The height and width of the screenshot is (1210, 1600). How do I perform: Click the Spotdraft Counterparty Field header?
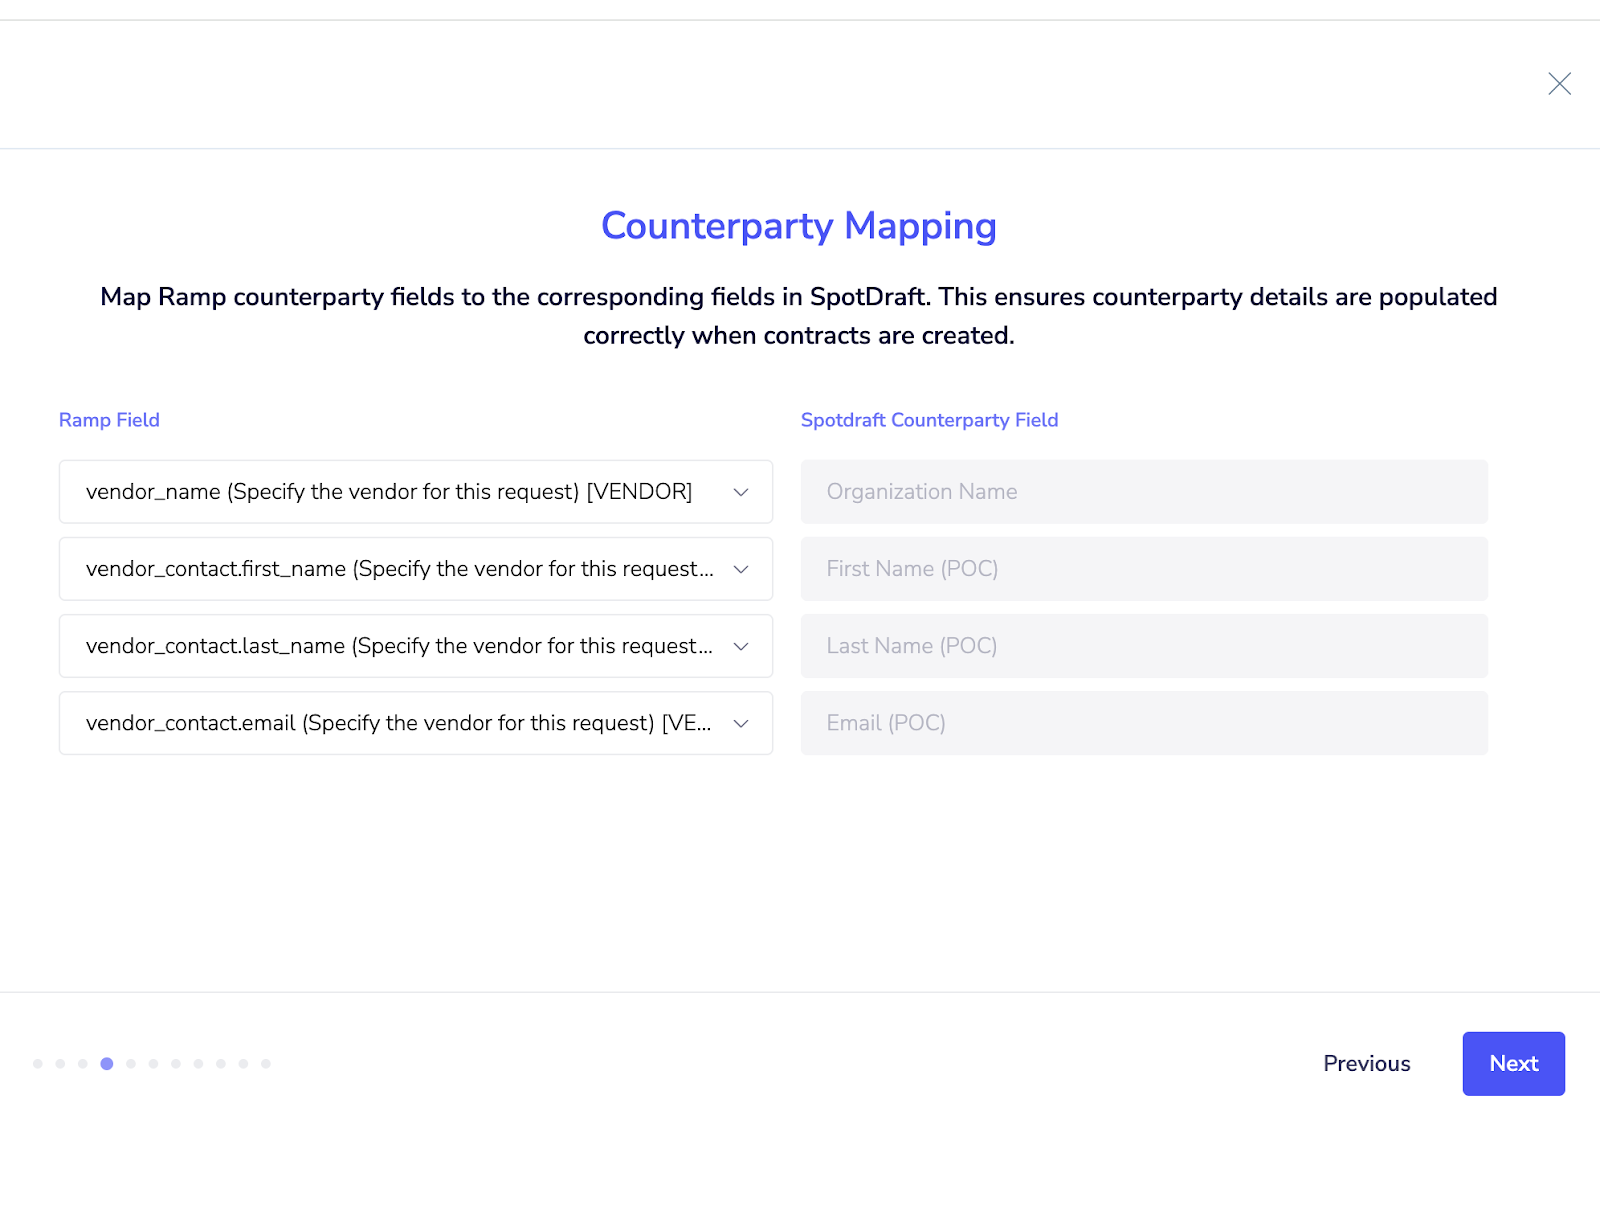coord(929,420)
